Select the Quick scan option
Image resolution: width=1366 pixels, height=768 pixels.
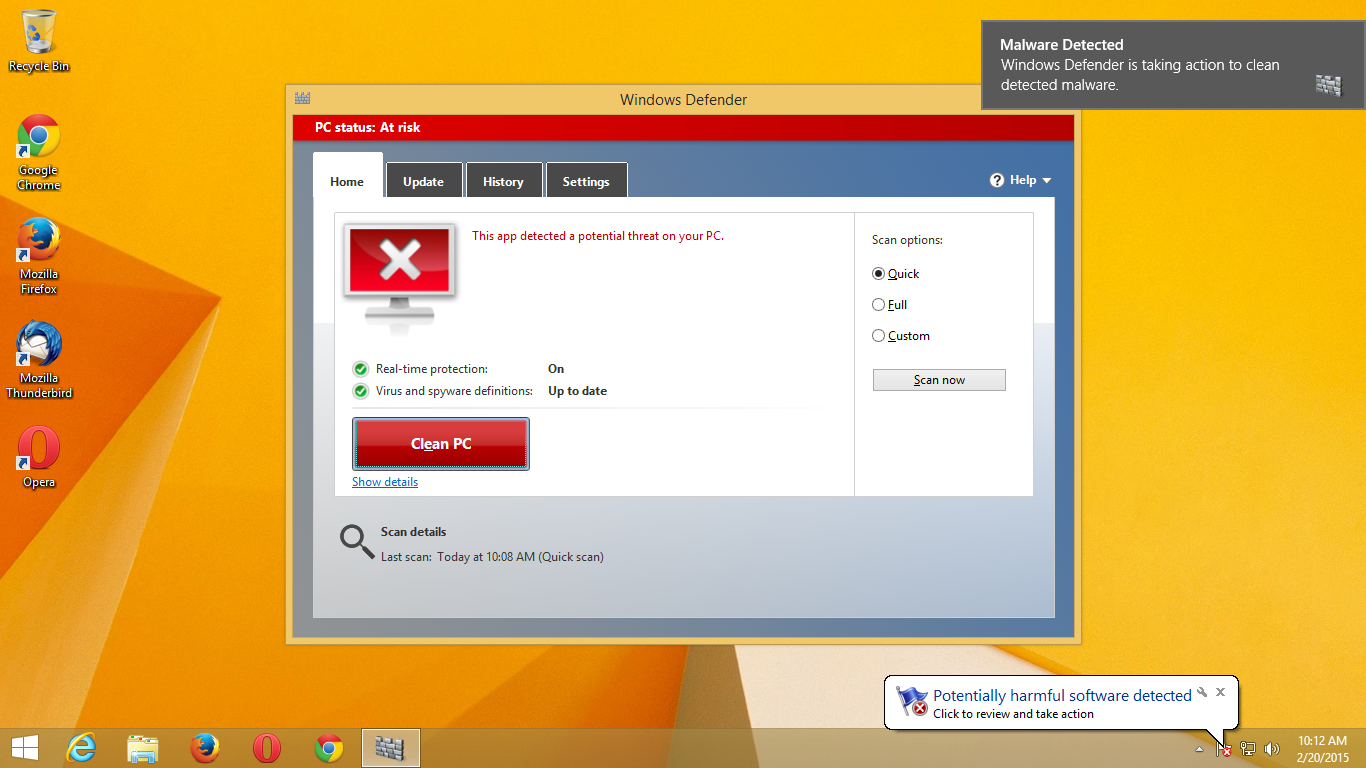[x=879, y=274]
